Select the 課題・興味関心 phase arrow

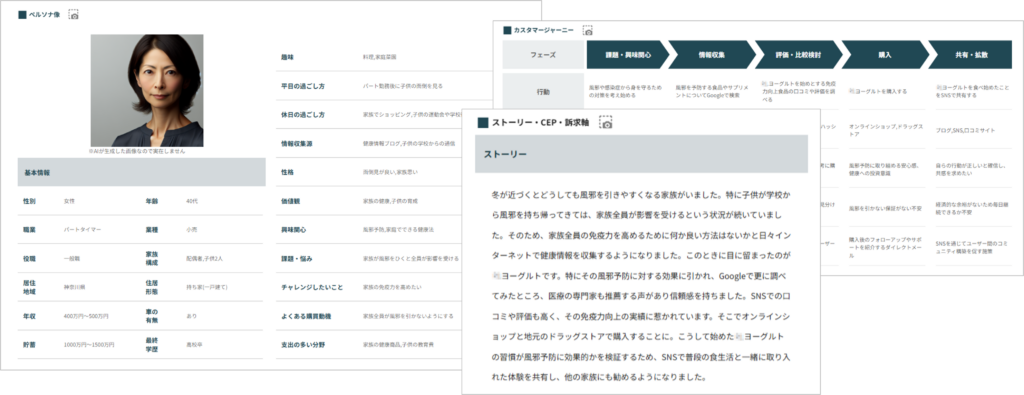628,55
